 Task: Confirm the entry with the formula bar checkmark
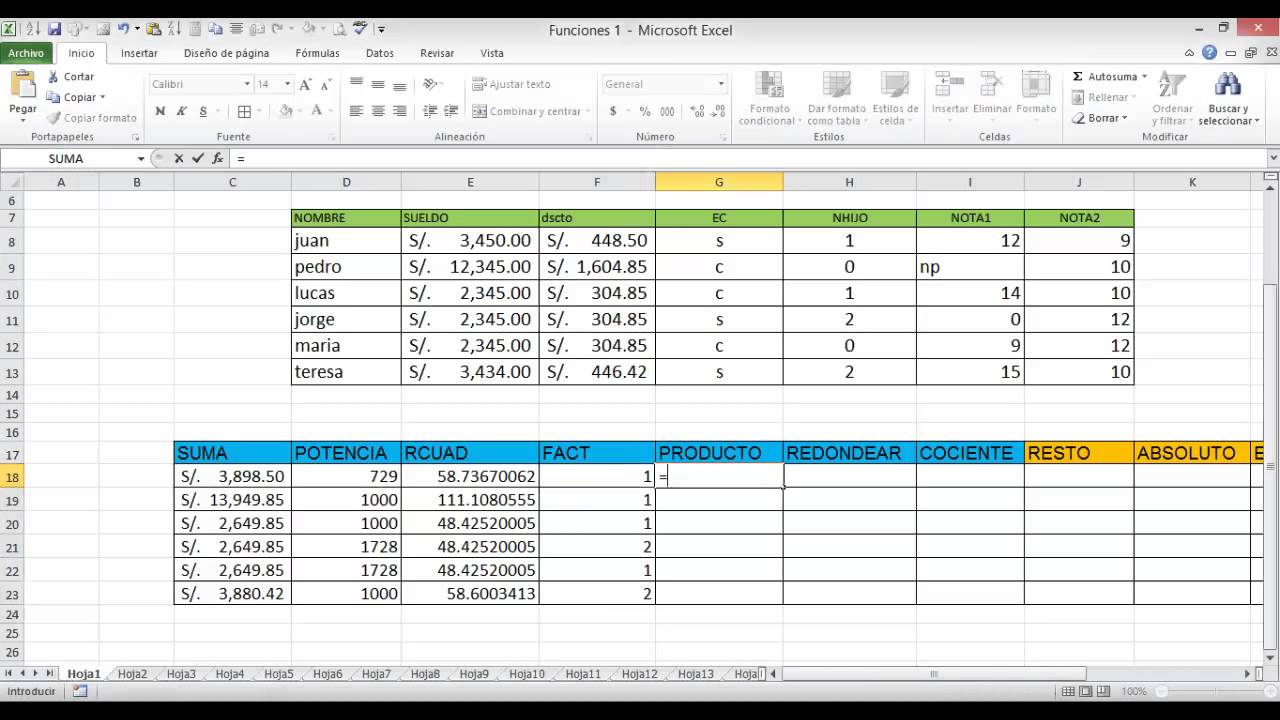point(198,158)
